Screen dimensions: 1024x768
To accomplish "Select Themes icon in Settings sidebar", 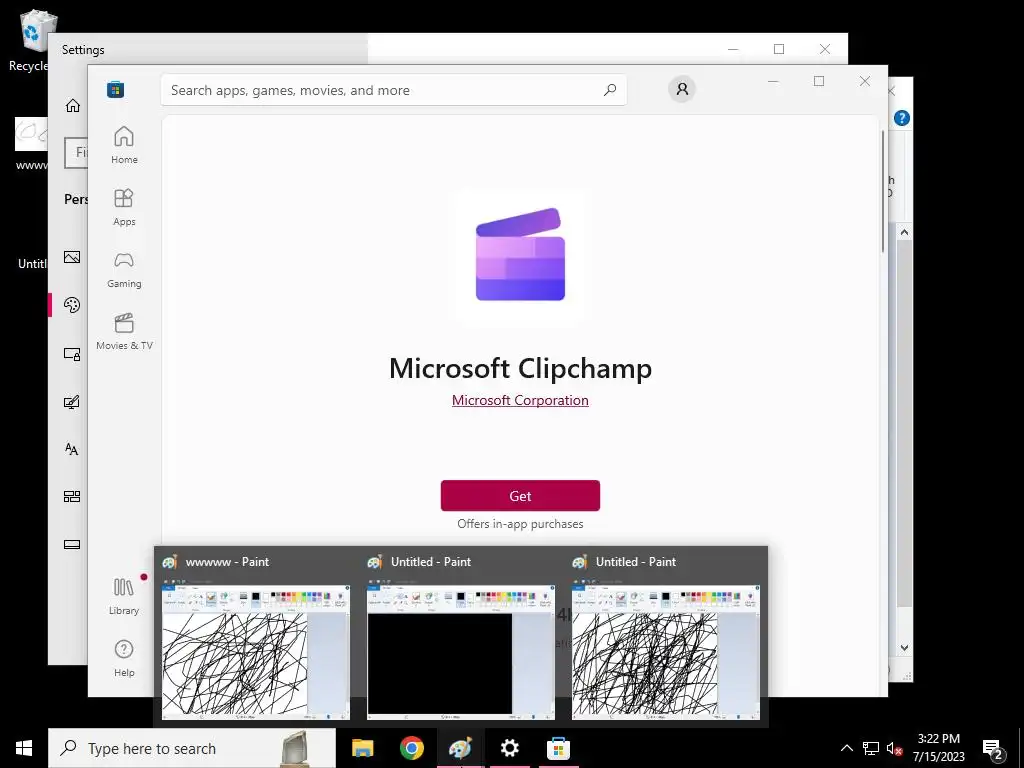I will [x=72, y=402].
